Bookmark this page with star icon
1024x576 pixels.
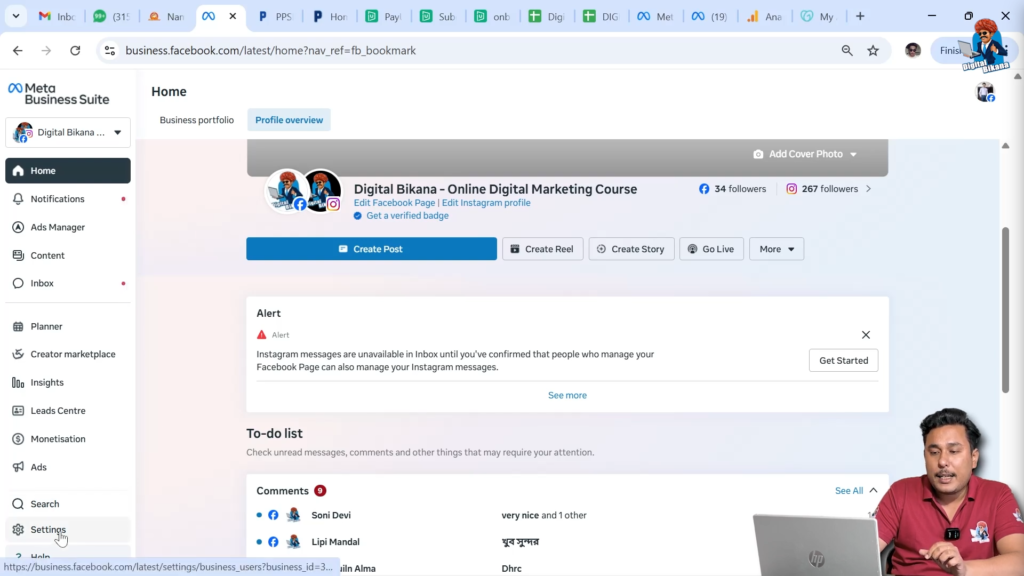873,50
